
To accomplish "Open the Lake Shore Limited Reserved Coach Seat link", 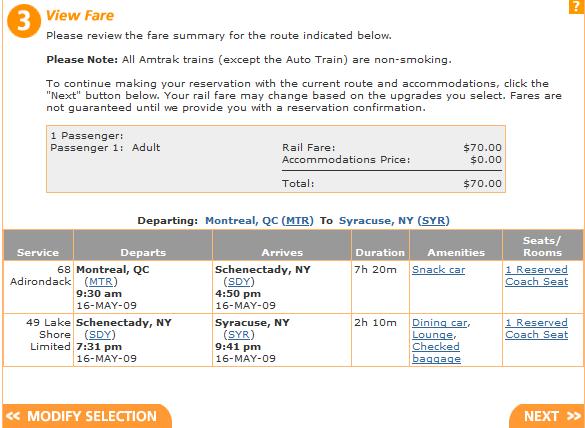I will (536, 328).
